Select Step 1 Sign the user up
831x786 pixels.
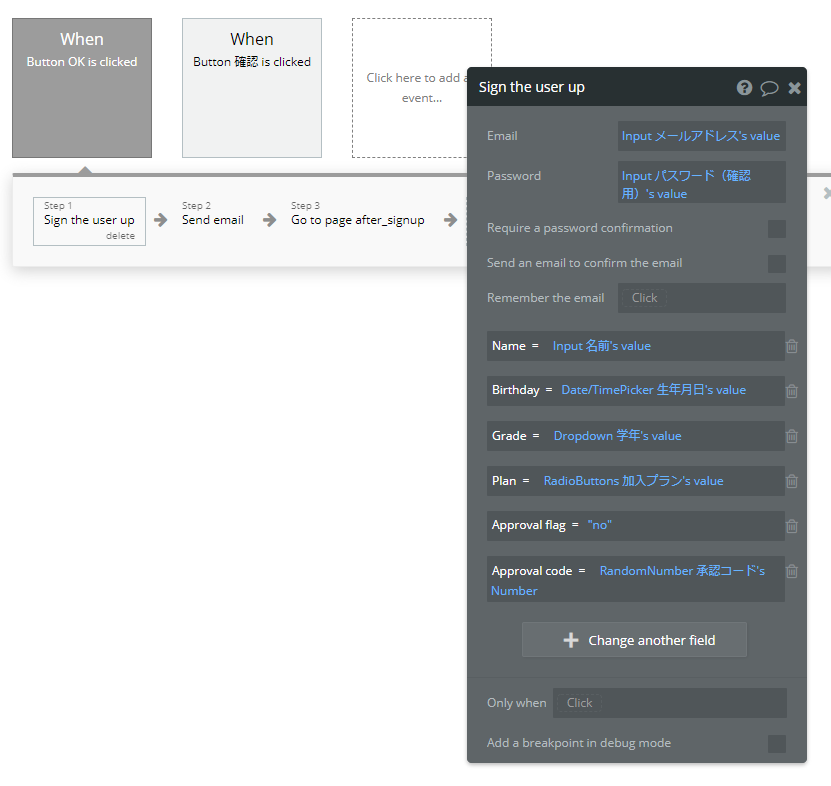89,220
